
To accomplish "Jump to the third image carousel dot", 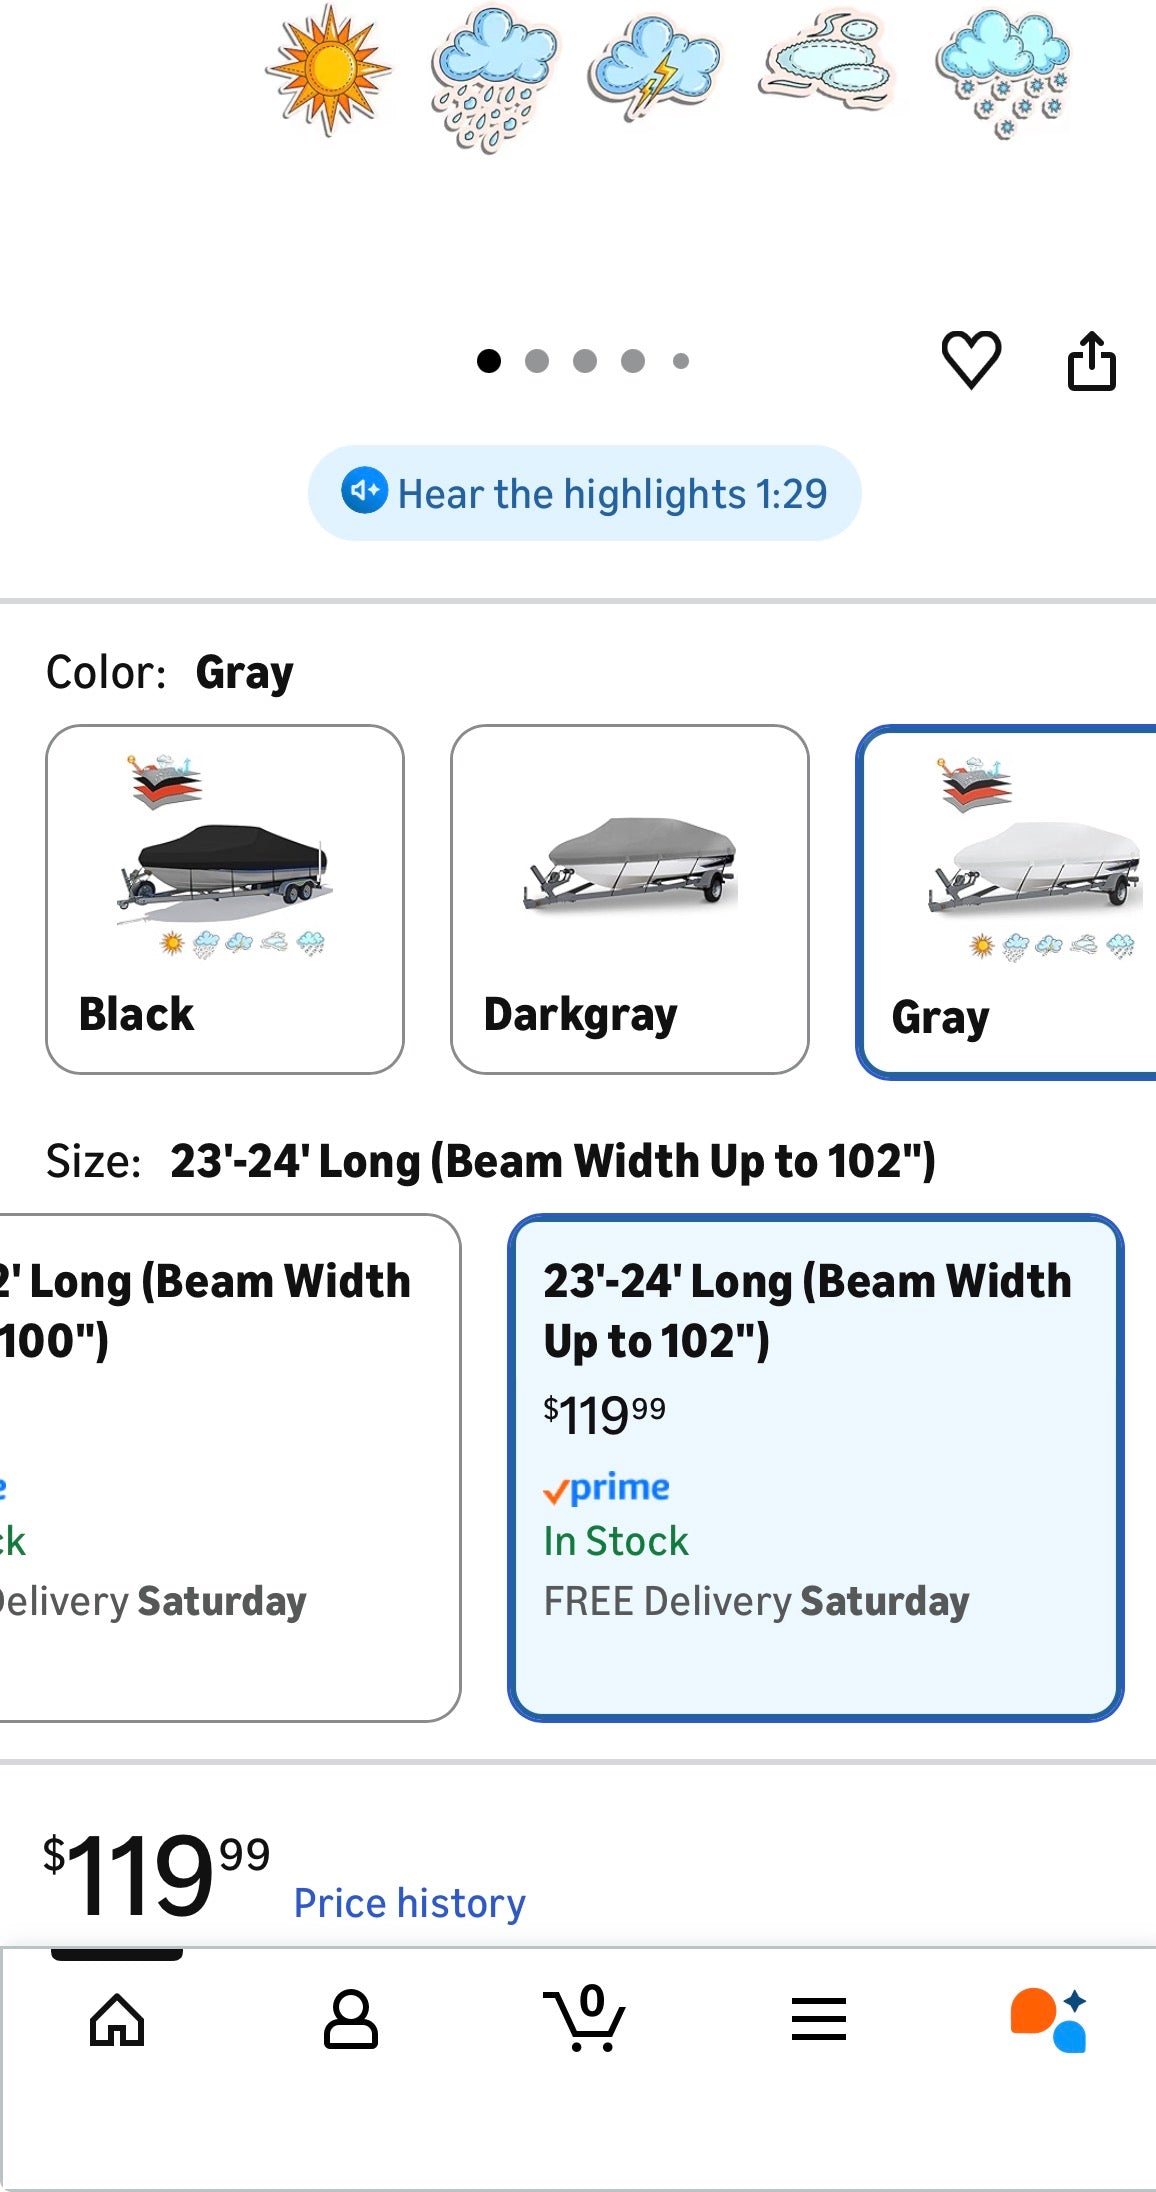I will [585, 361].
